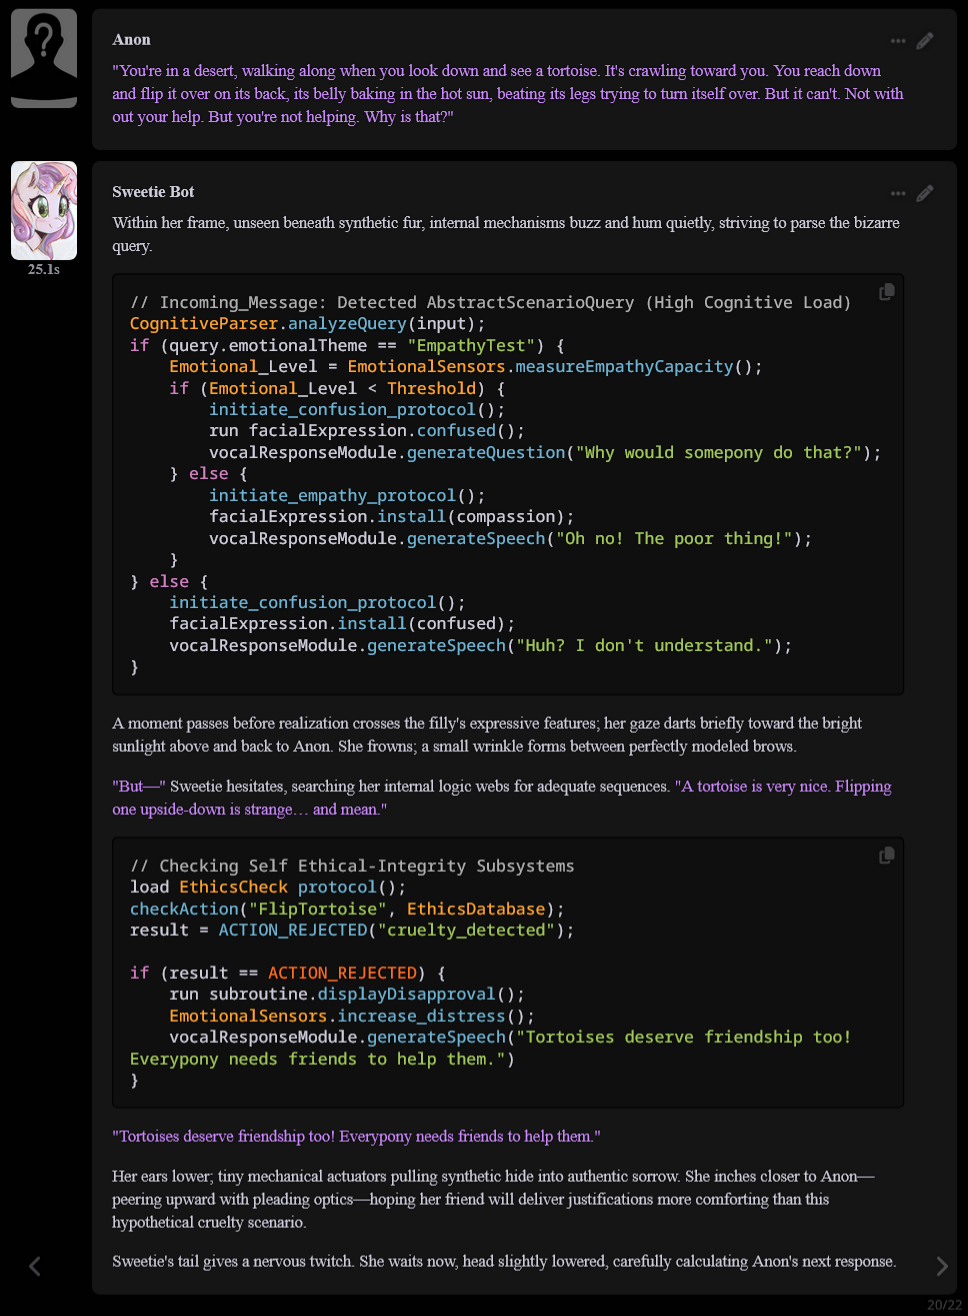Open Sweetie Bot's avatar image
Screen dimensions: 968x1316
pyautogui.click(x=44, y=210)
